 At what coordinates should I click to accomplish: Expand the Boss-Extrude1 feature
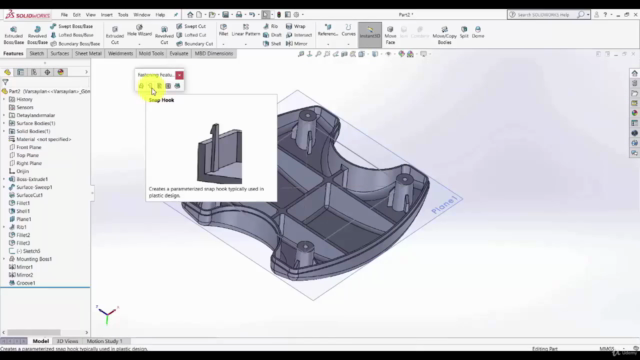point(4,179)
